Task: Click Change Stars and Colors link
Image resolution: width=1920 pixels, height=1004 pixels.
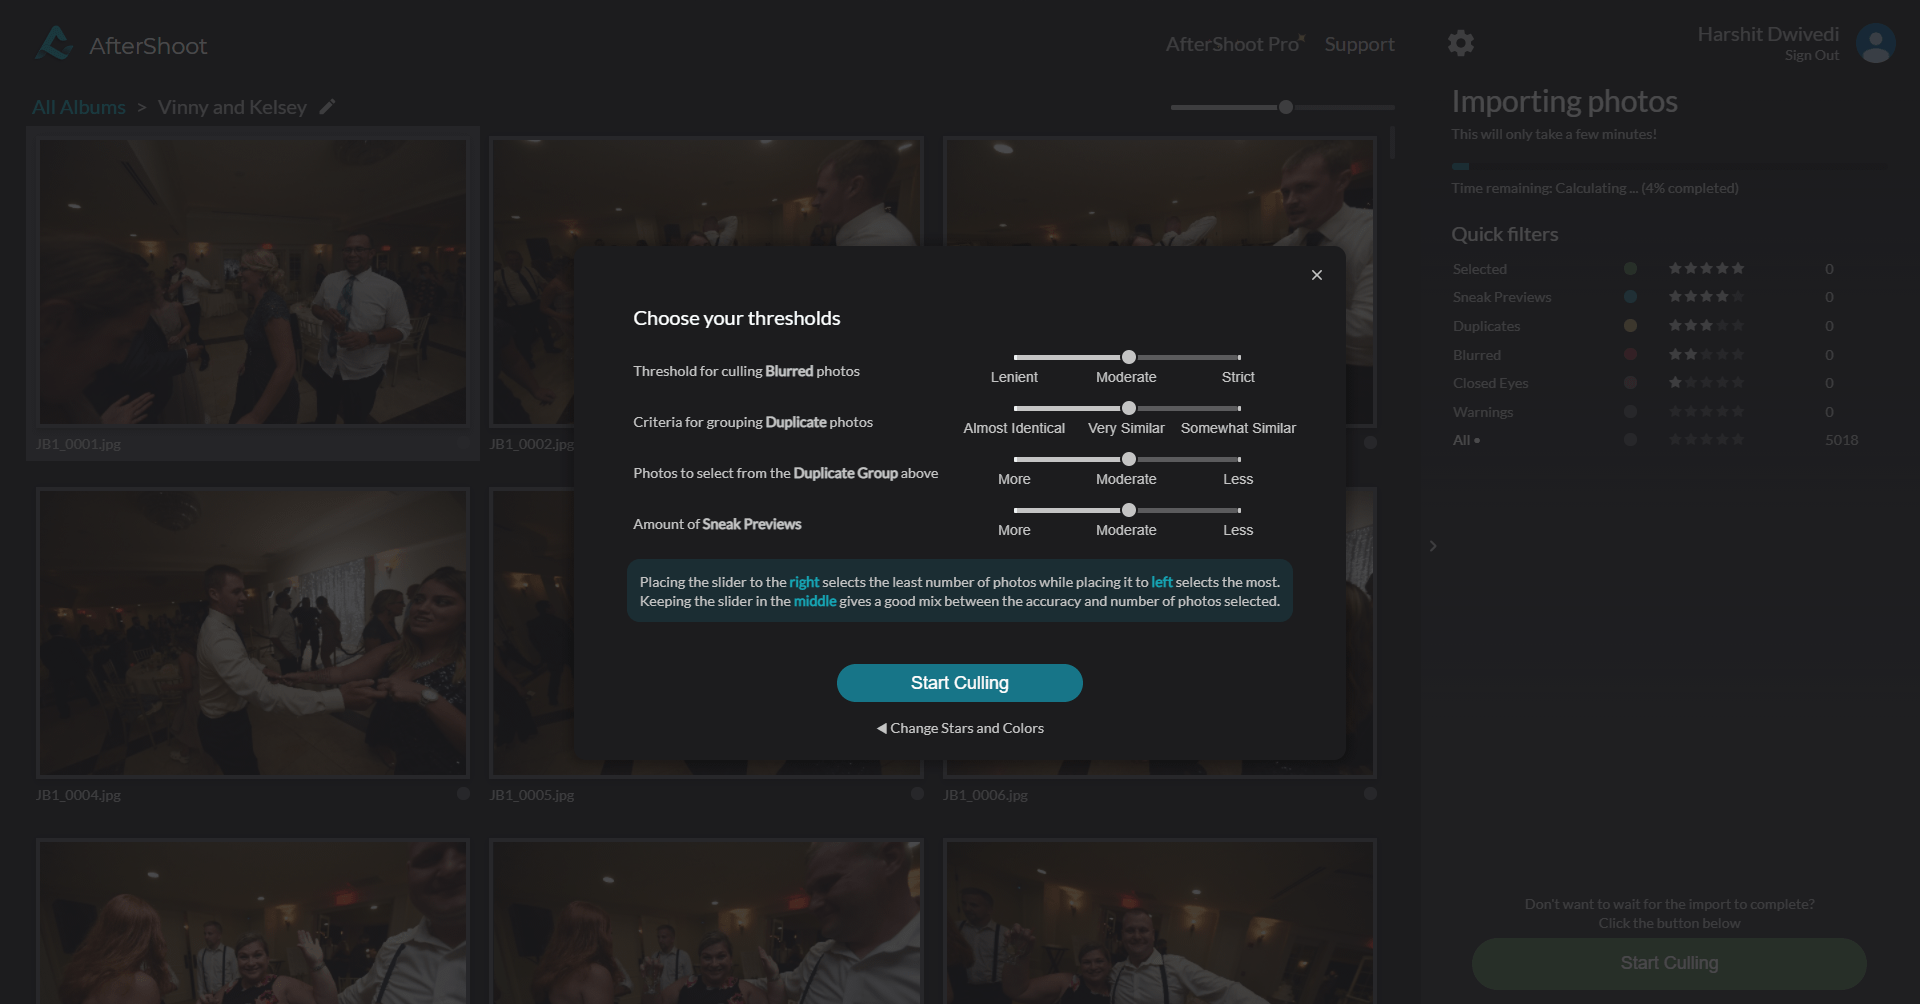Action: [x=960, y=728]
